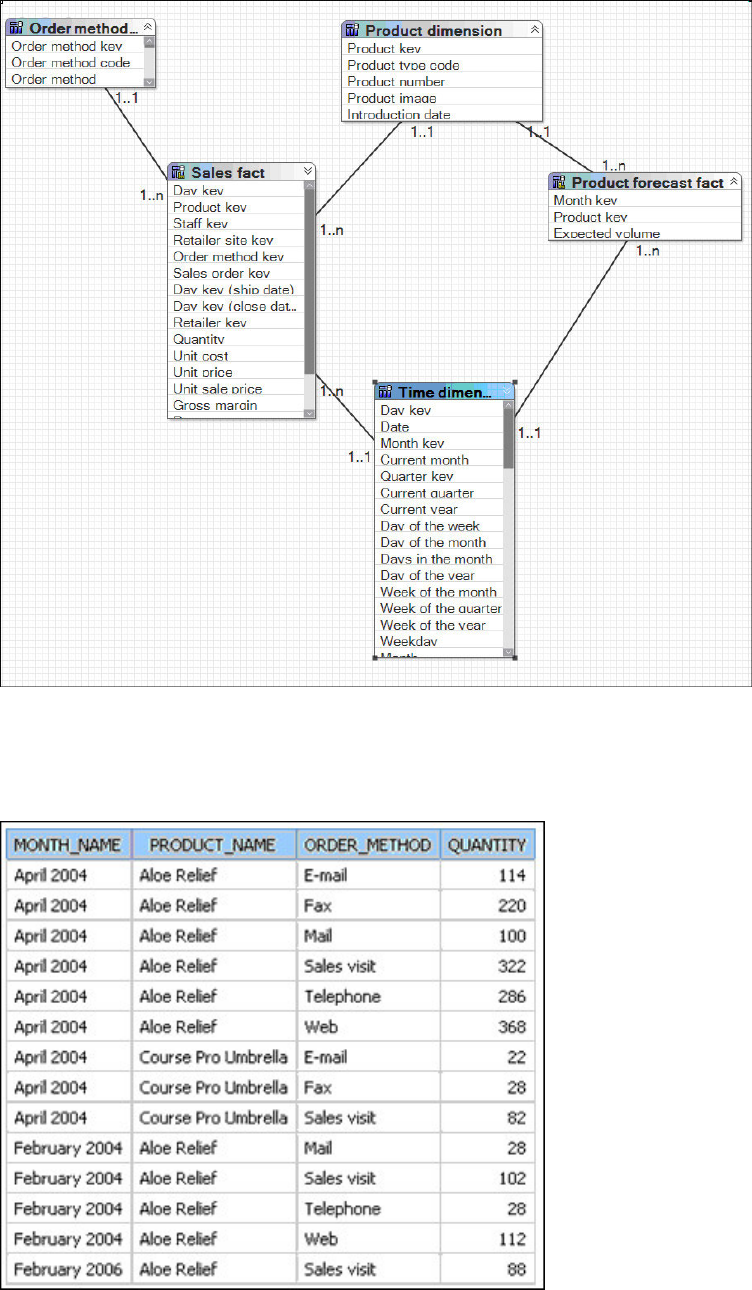Select the PRODUCT_NAME column header

[214, 845]
